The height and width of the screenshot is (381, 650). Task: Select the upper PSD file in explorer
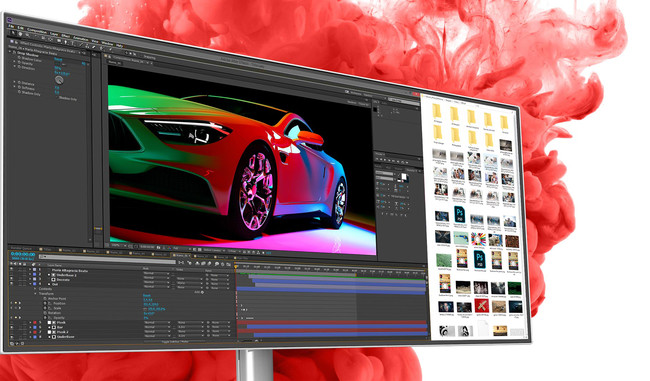click(x=459, y=214)
